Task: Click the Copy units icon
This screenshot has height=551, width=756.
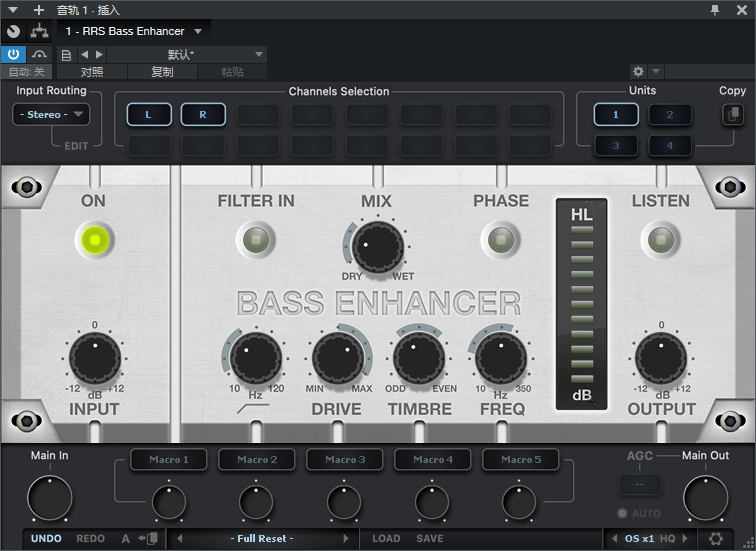Action: [733, 115]
